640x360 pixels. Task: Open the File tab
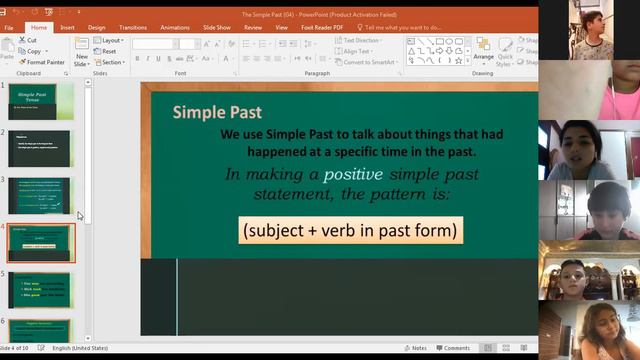coord(9,27)
